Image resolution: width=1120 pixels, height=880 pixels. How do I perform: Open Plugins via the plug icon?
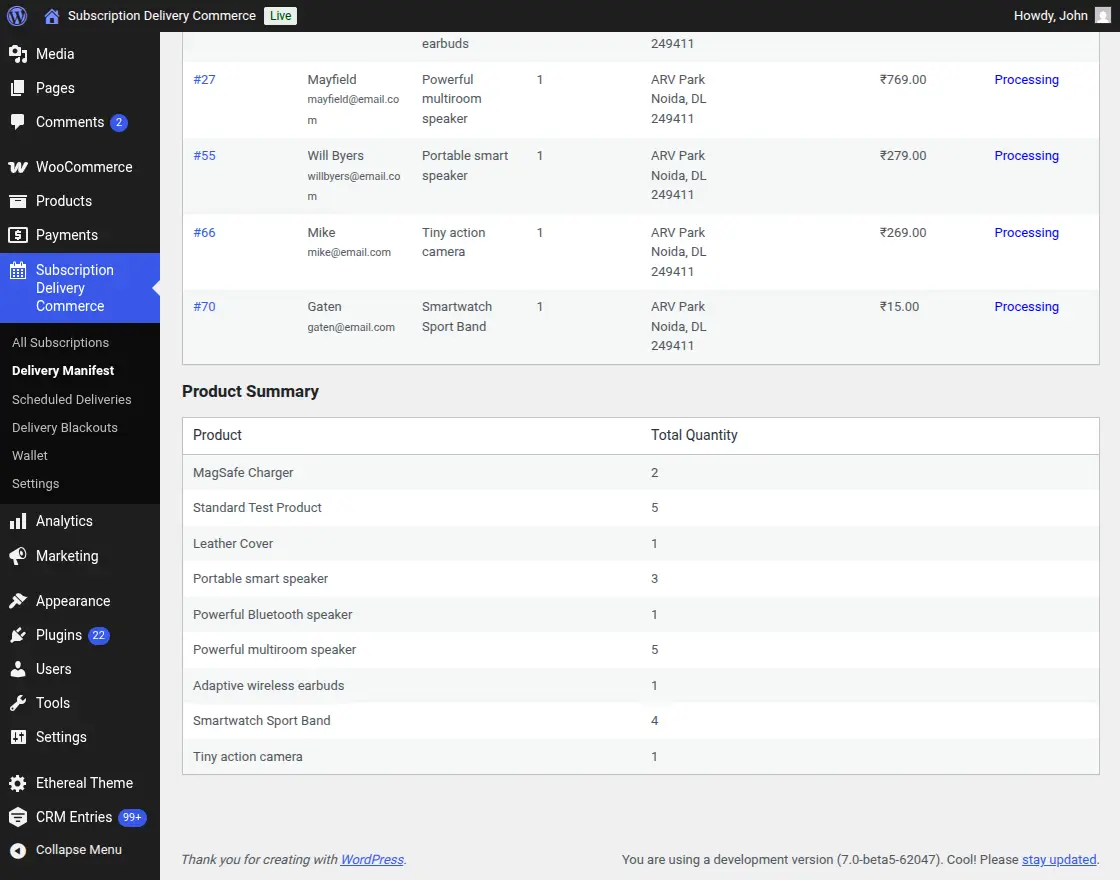(17, 635)
